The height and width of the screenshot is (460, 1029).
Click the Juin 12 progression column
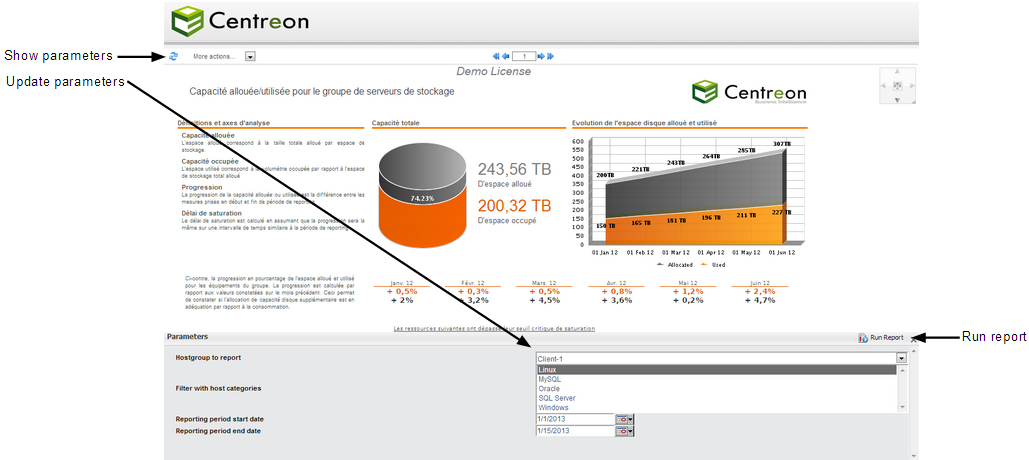(x=760, y=293)
